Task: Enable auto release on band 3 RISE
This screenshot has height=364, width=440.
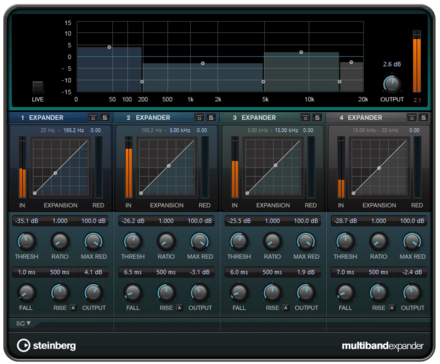Action: pyautogui.click(x=286, y=308)
